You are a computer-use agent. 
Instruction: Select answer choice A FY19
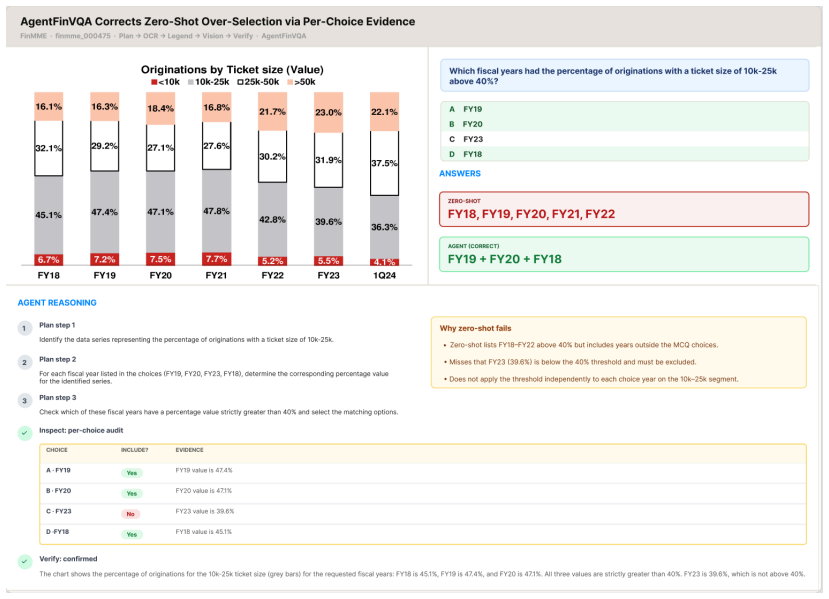624,109
